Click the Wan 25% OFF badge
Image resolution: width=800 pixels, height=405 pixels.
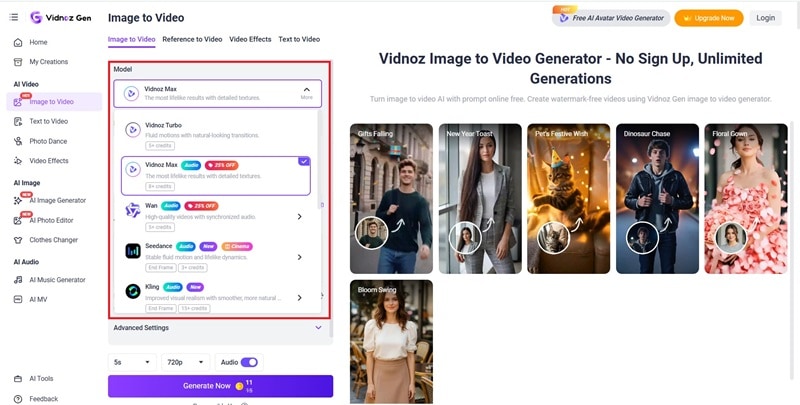(201, 206)
